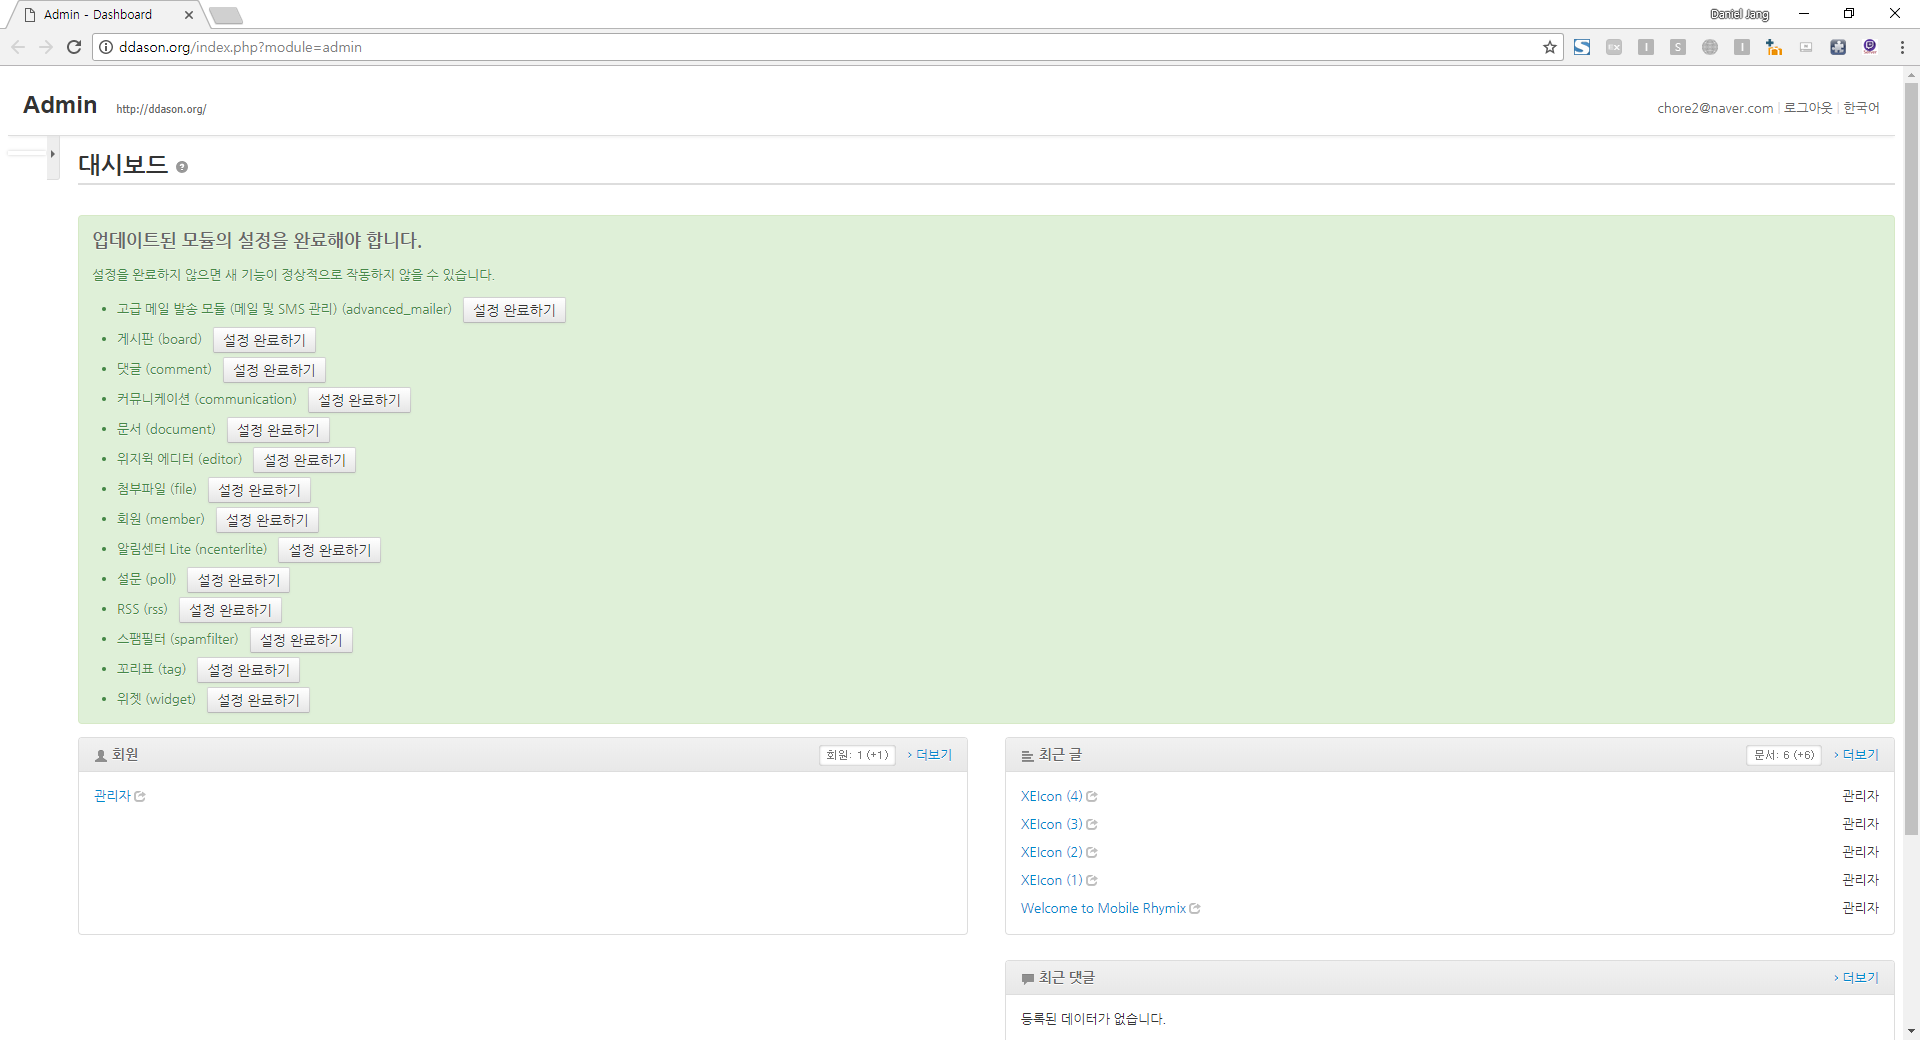Focus the browser address bar
1920x1040 pixels.
click(800, 47)
